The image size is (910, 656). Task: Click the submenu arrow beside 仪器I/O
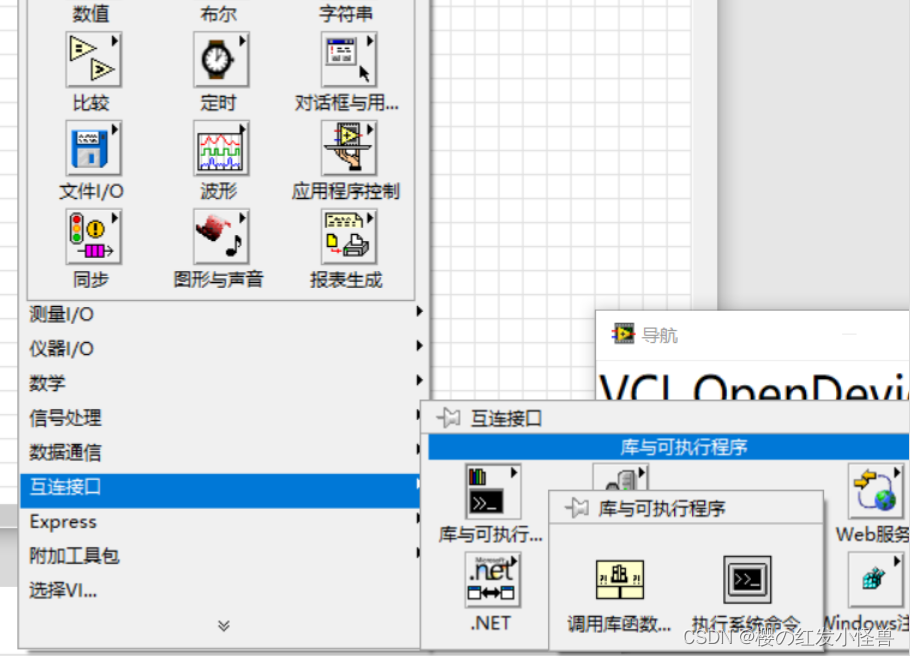click(420, 346)
